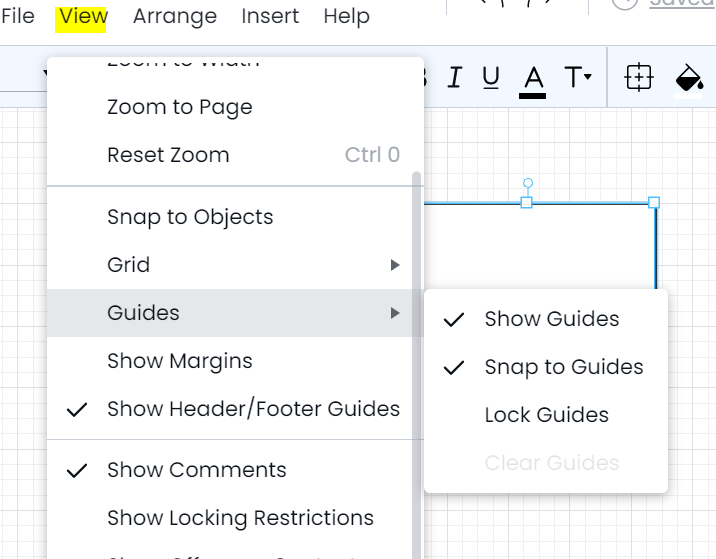716x559 pixels.
Task: Open the Arrange menu
Action: tap(175, 16)
